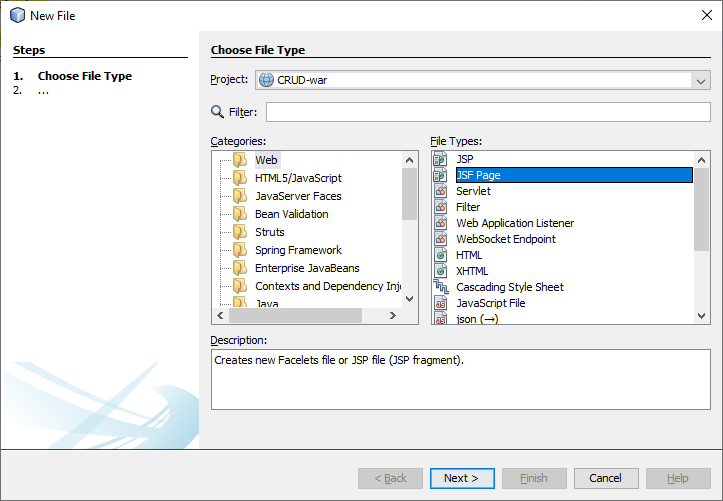Click the HTML file type icon
Screen dimensions: 723x501
(440, 255)
